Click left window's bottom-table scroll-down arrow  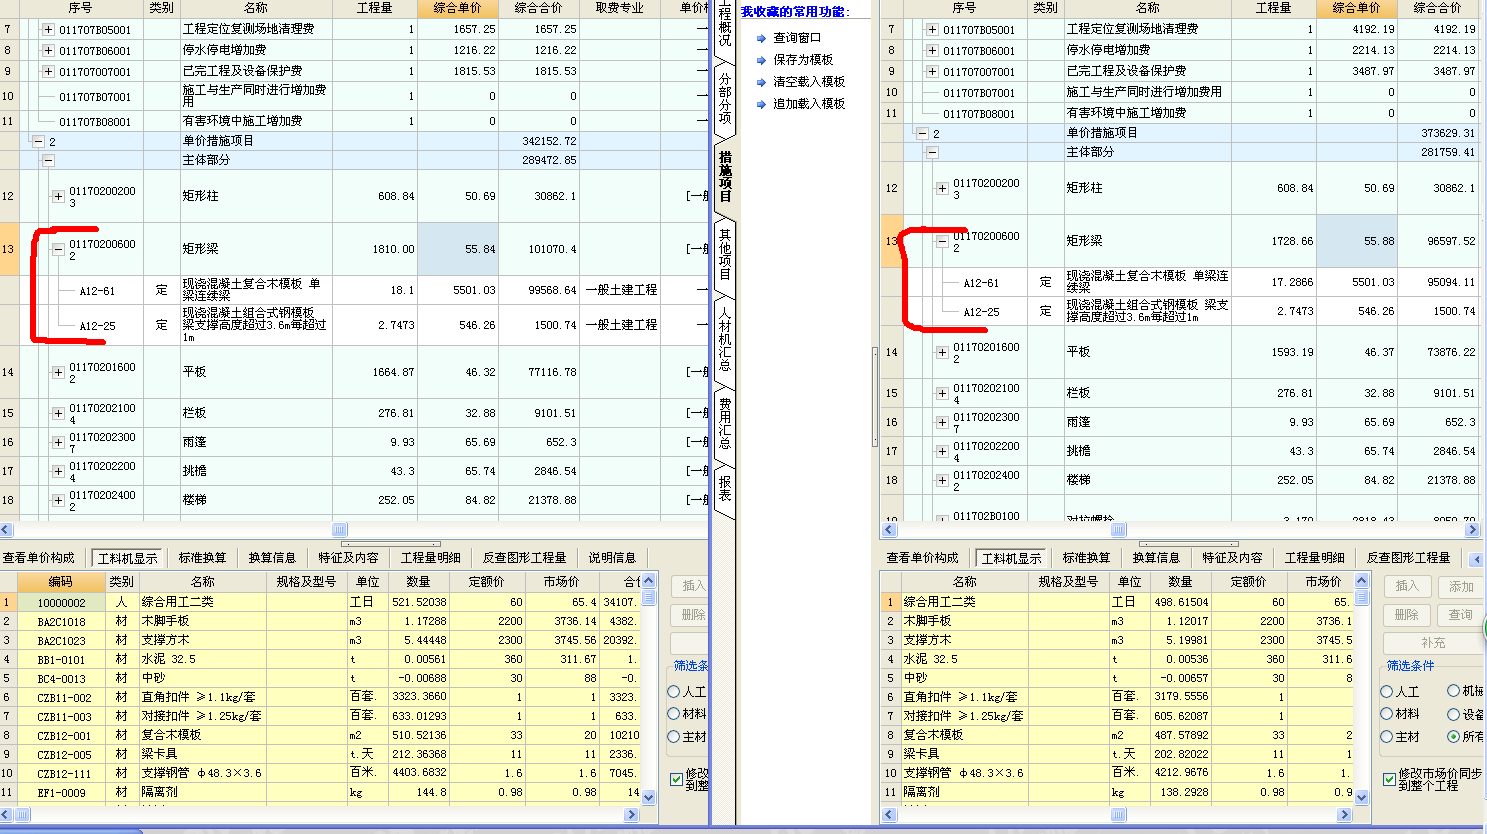coord(648,797)
